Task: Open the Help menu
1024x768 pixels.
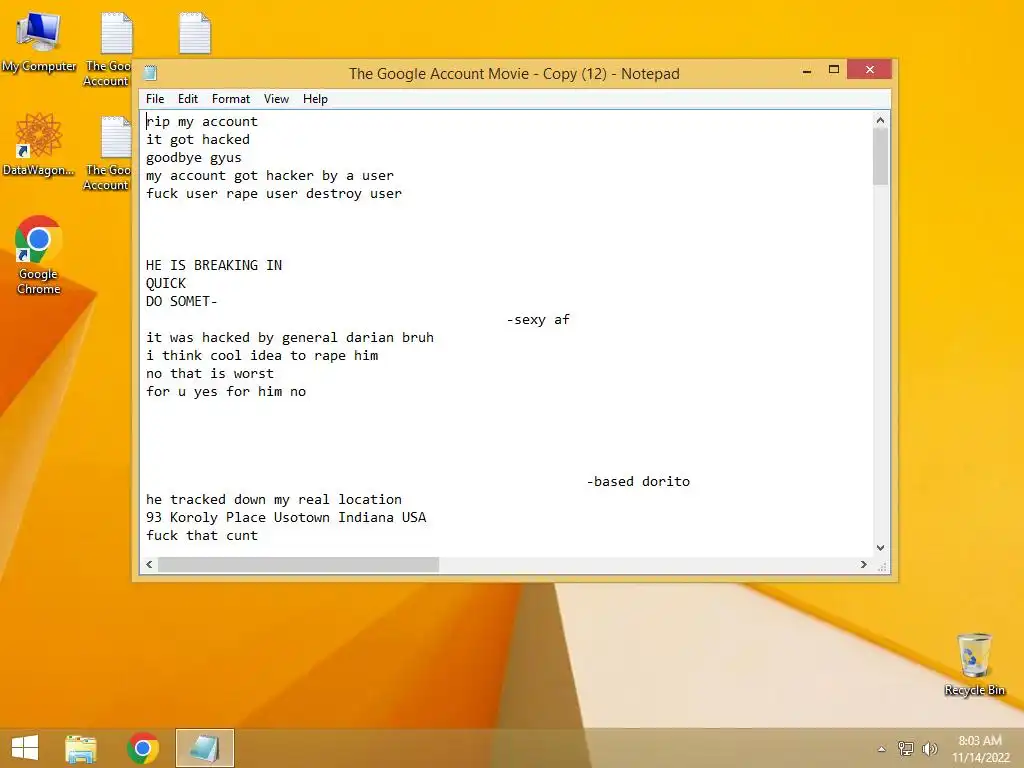Action: [x=315, y=99]
